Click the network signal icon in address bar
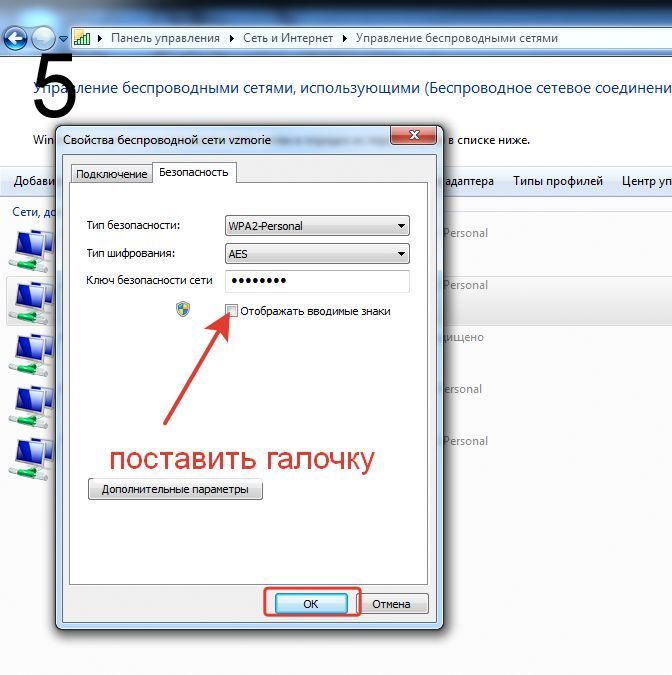 tap(82, 38)
